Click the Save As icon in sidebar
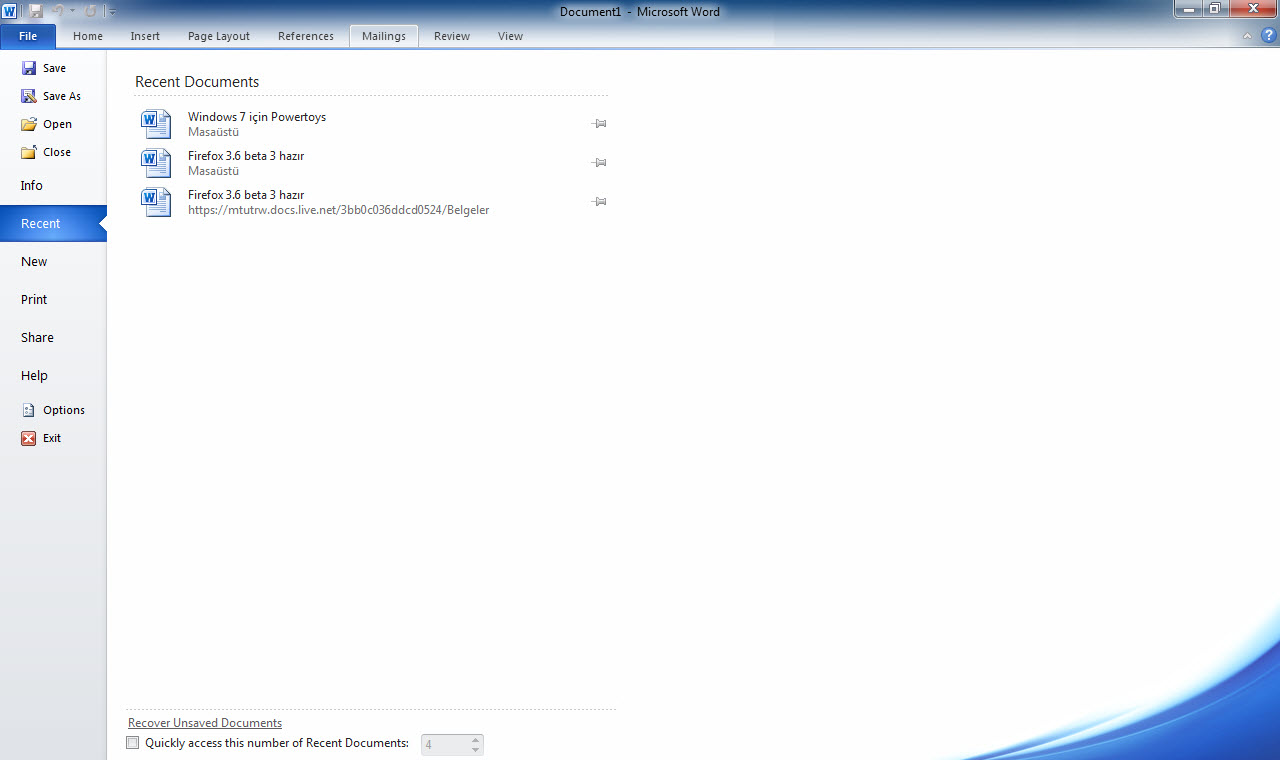Screen dimensions: 1280x760 (x=29, y=96)
